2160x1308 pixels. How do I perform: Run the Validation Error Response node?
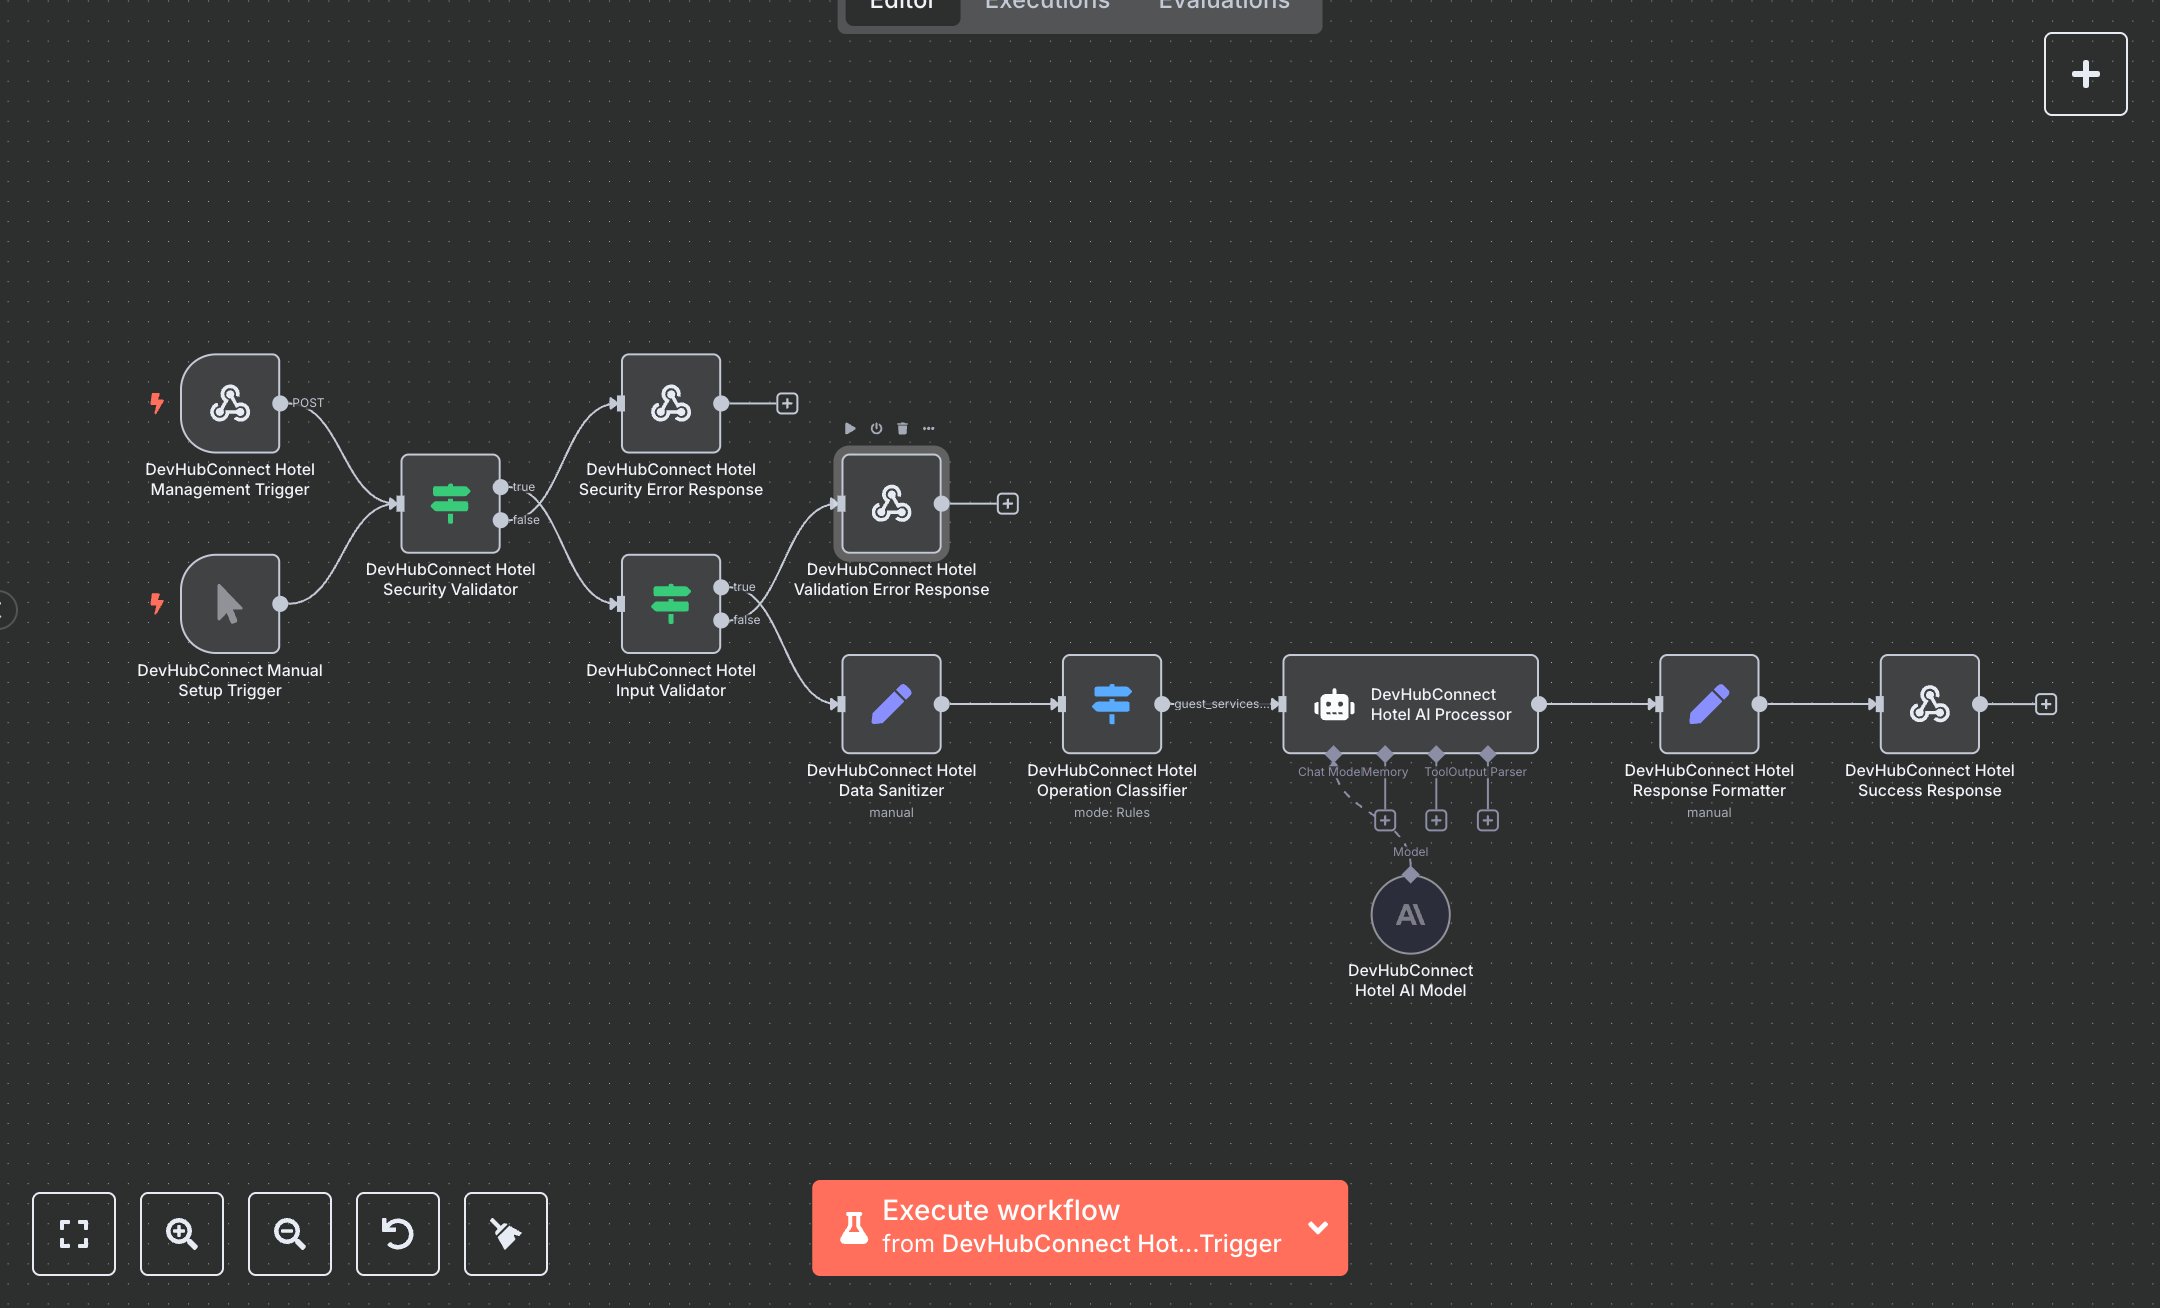[850, 428]
